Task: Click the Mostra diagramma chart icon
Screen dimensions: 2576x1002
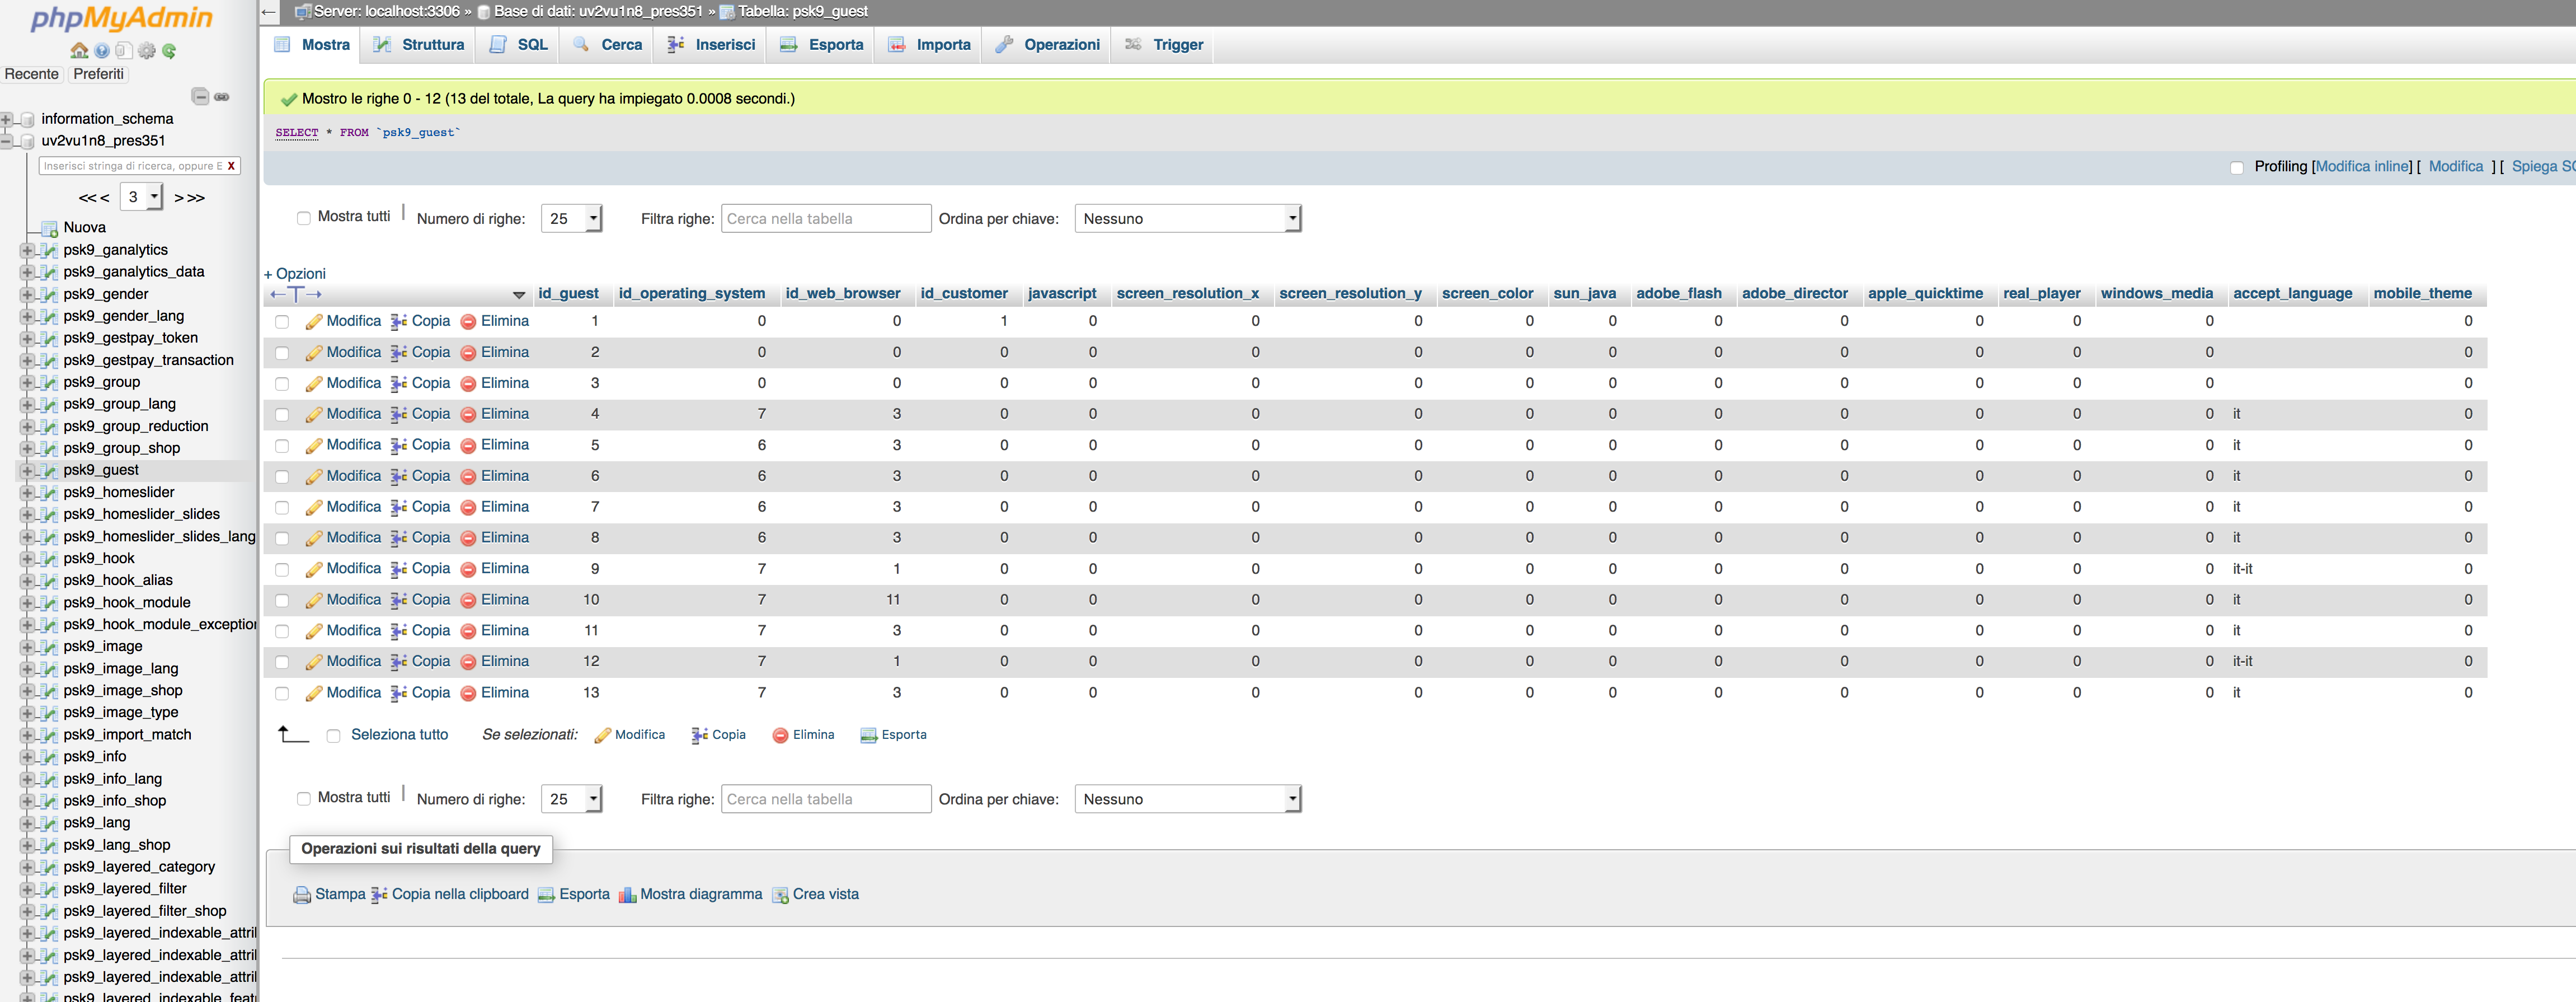Action: click(627, 895)
